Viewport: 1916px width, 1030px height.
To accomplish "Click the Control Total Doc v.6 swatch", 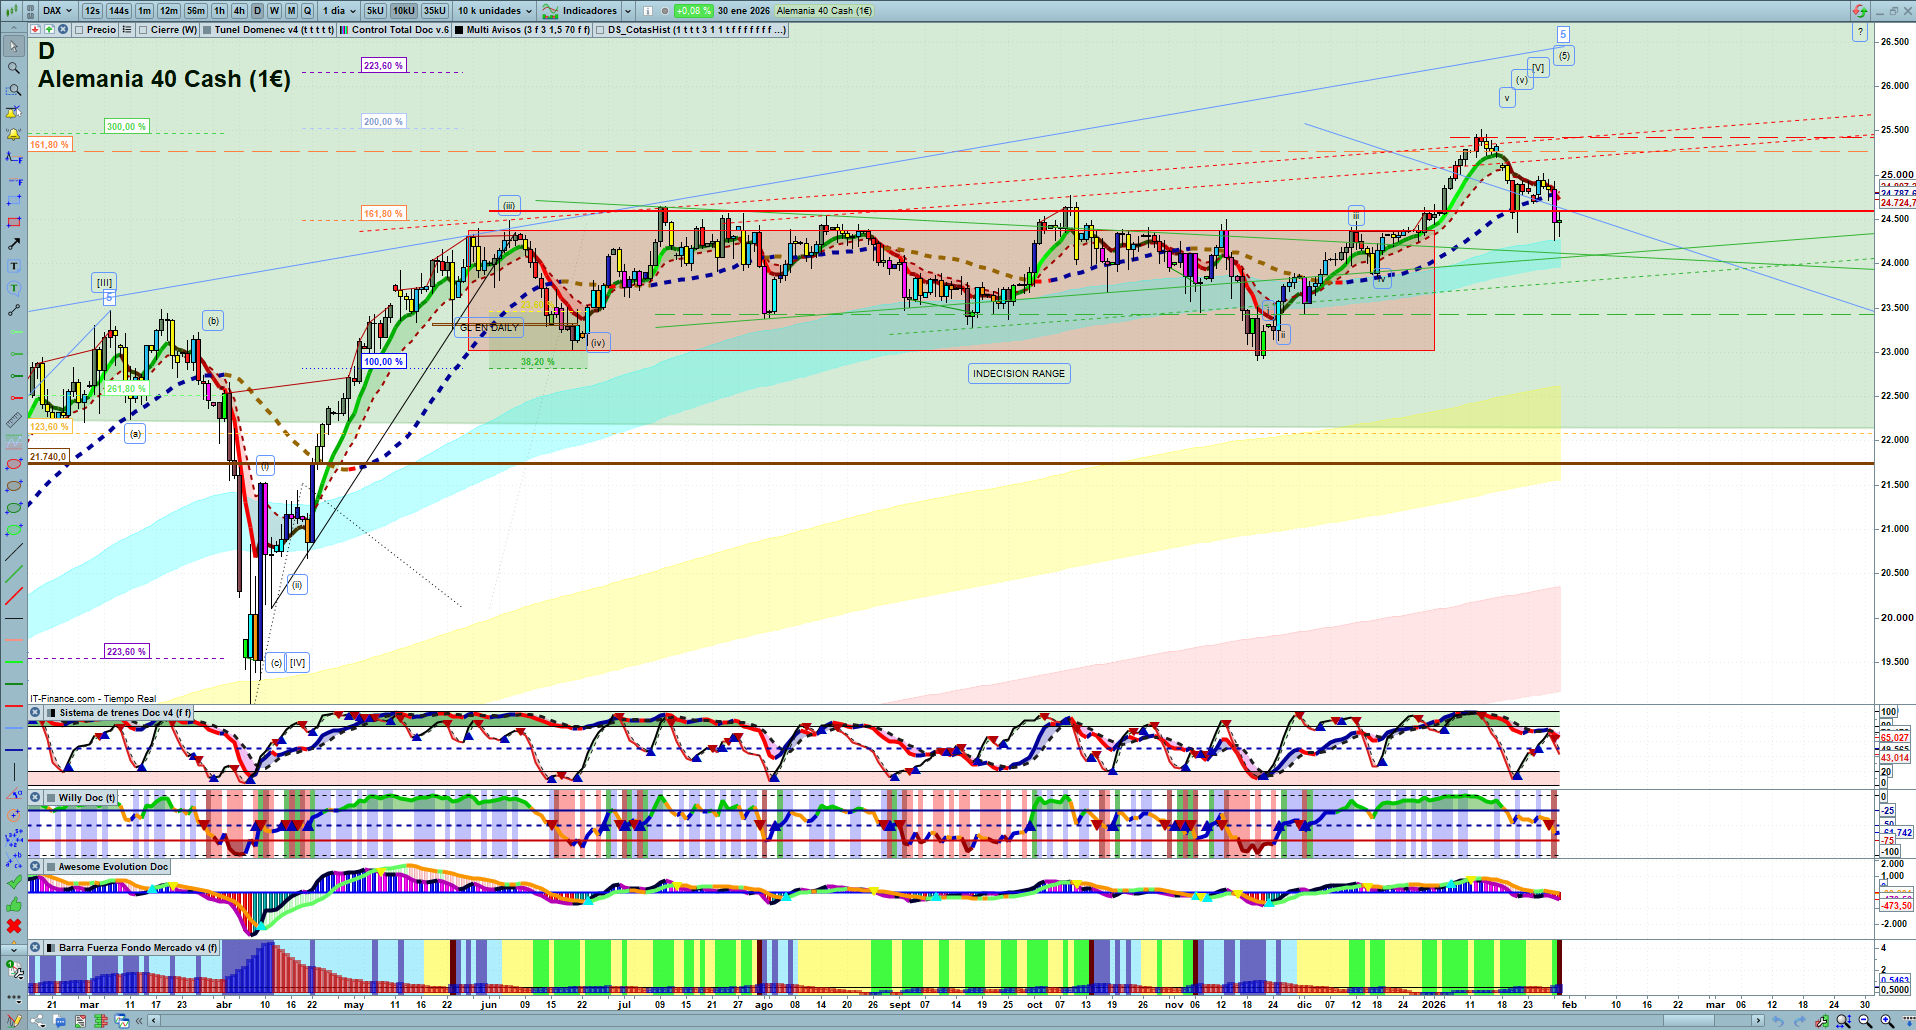I will coord(344,30).
